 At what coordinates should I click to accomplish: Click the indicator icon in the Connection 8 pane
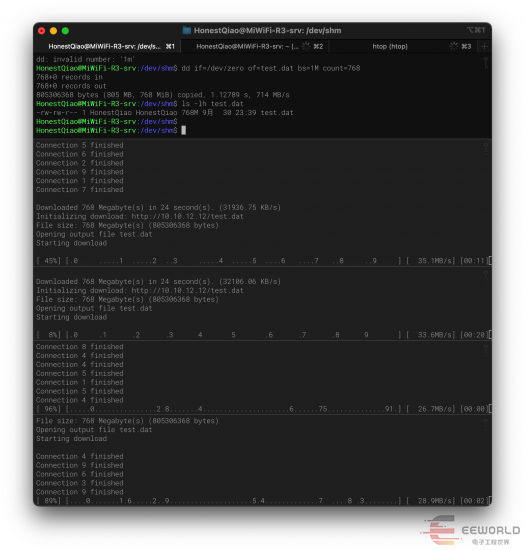[x=485, y=350]
